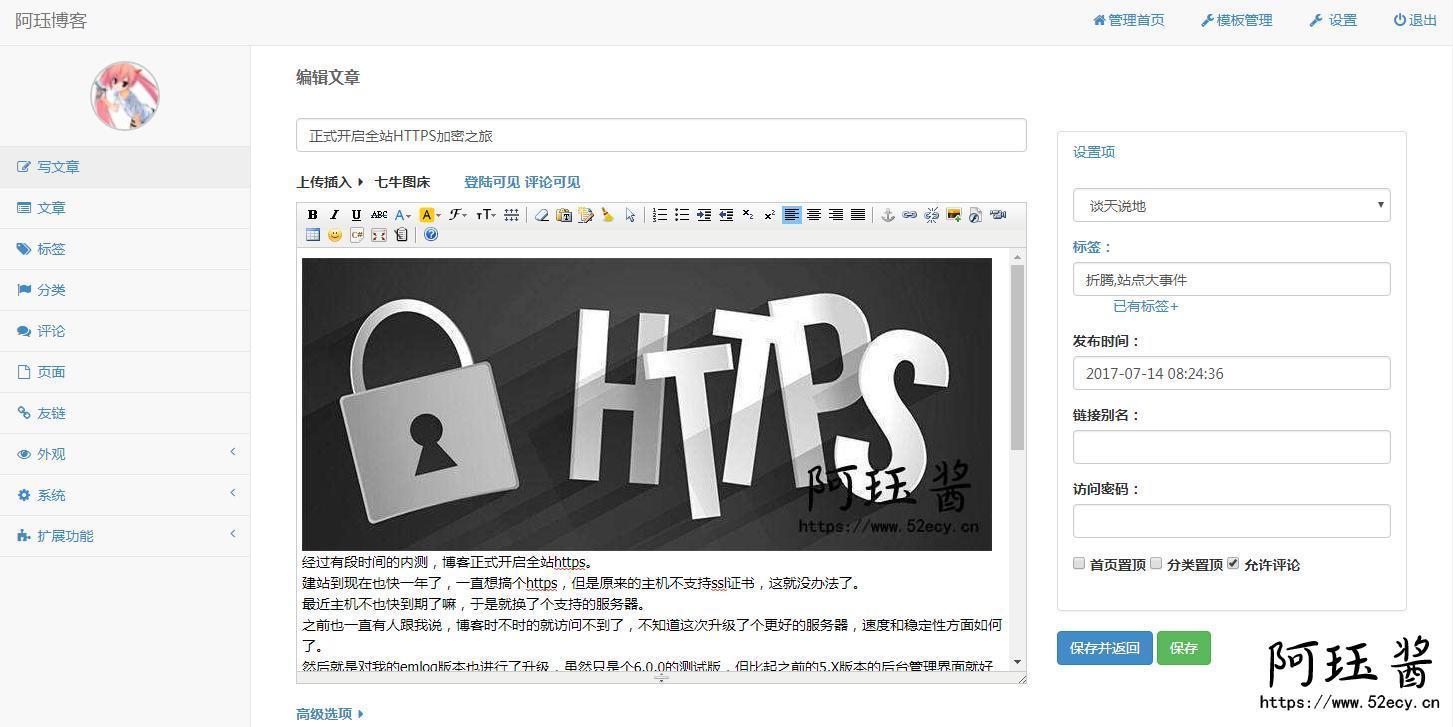Click 已有标签+ link

[1146, 306]
